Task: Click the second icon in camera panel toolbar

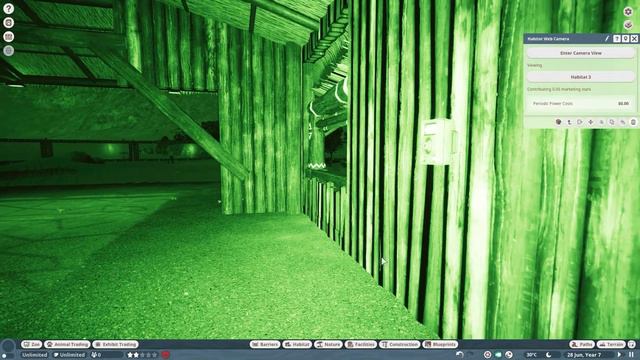Action: click(x=569, y=122)
